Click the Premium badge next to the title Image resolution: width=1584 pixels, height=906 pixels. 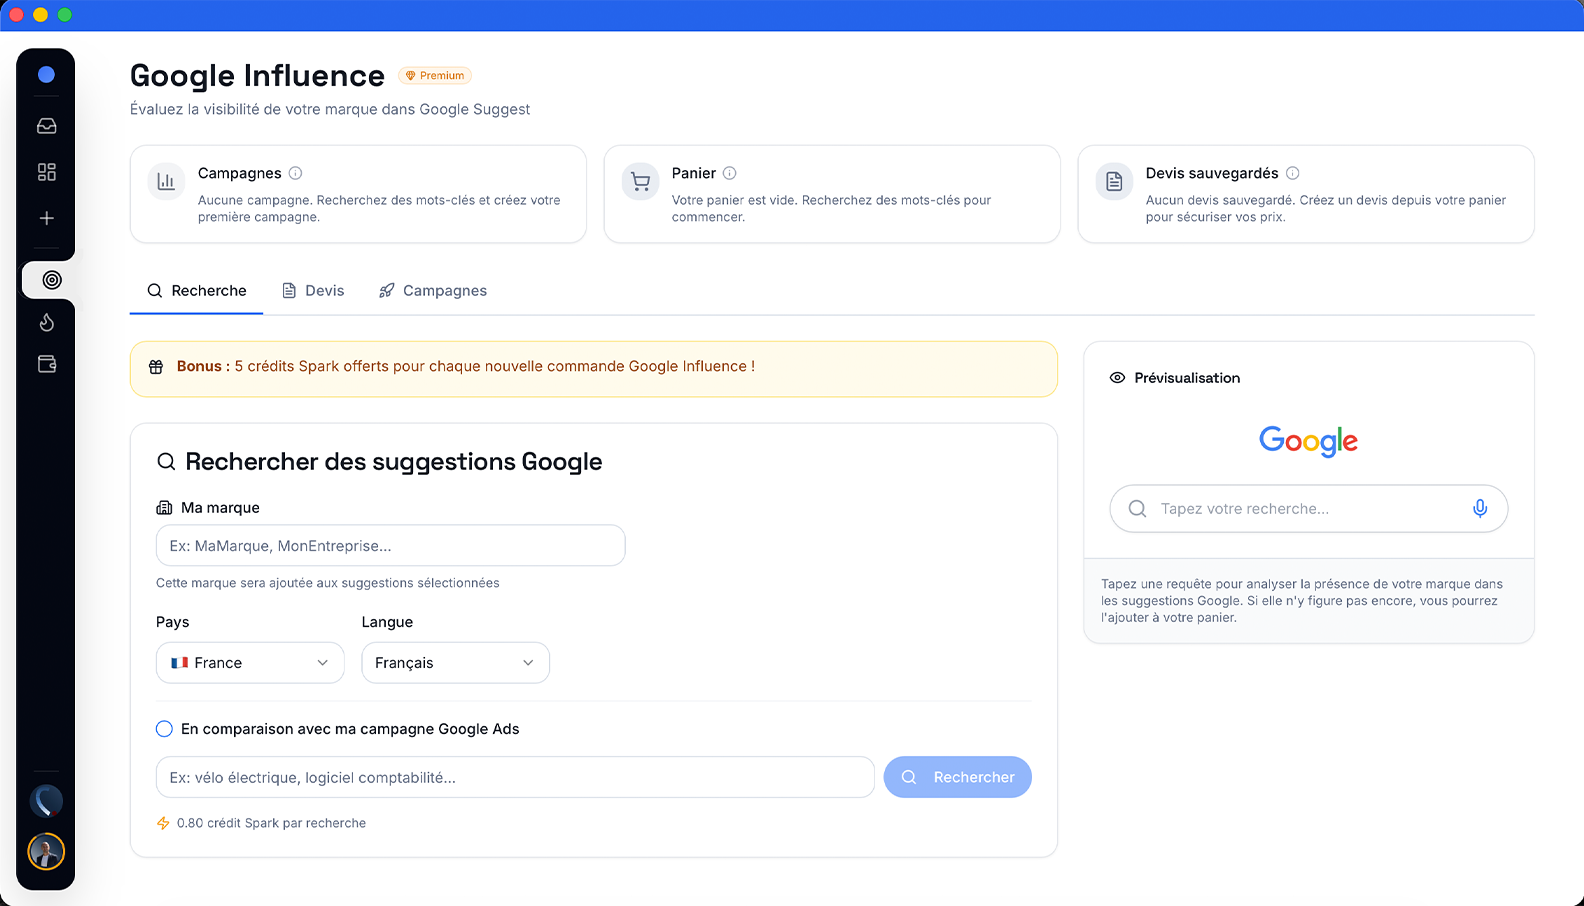click(x=435, y=76)
